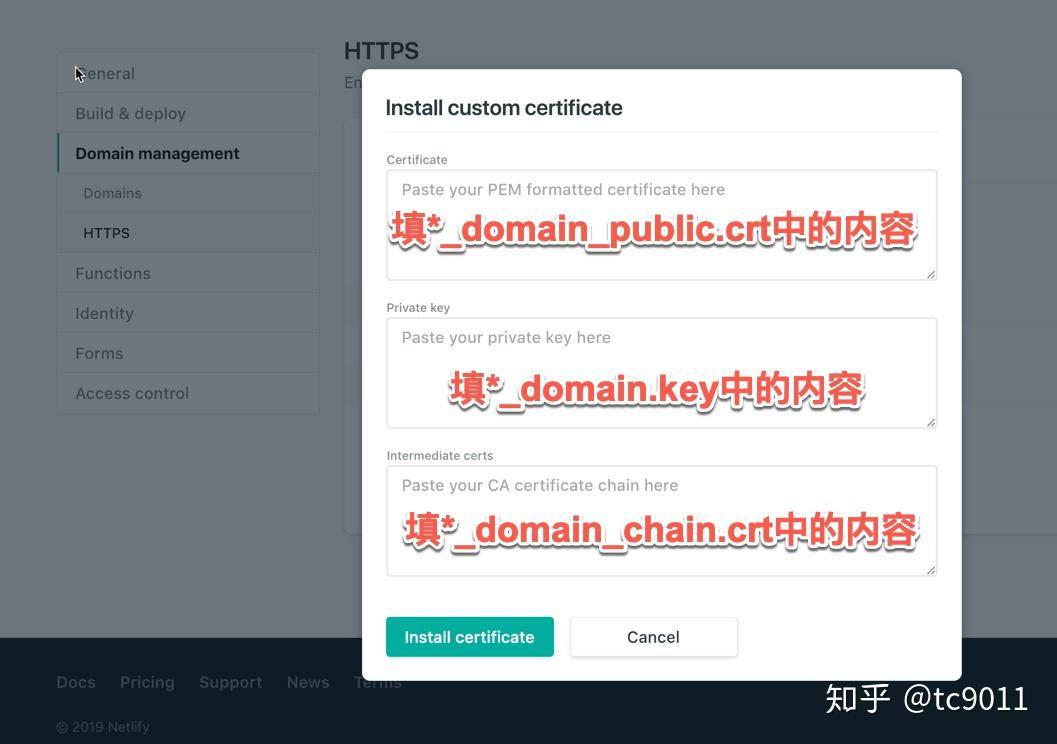Screen dimensions: 1057x744
Task: Click the CA certificate chain field
Action: coord(661,518)
